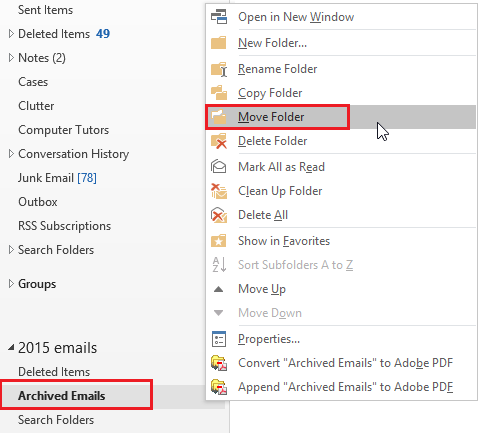Click the New Folder icon
The height and width of the screenshot is (433, 478).
[x=219, y=43]
